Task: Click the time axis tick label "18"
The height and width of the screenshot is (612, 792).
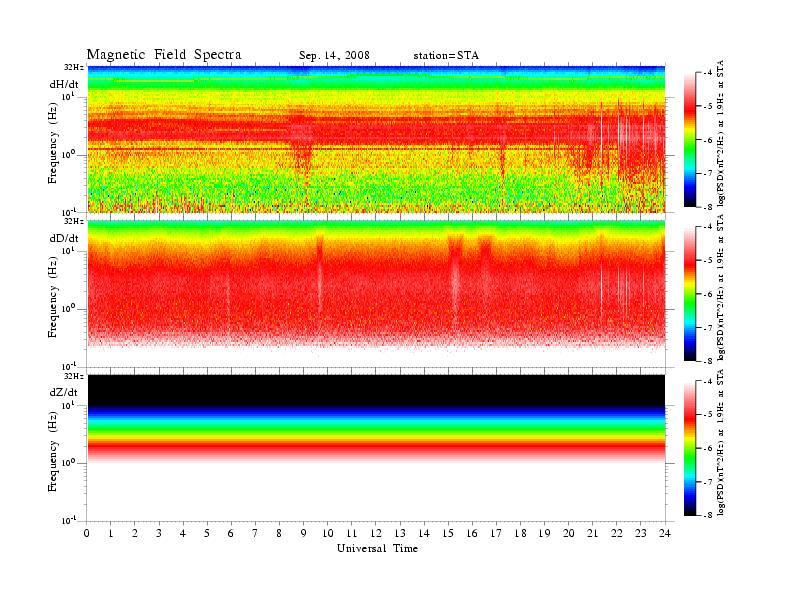Action: tap(521, 533)
